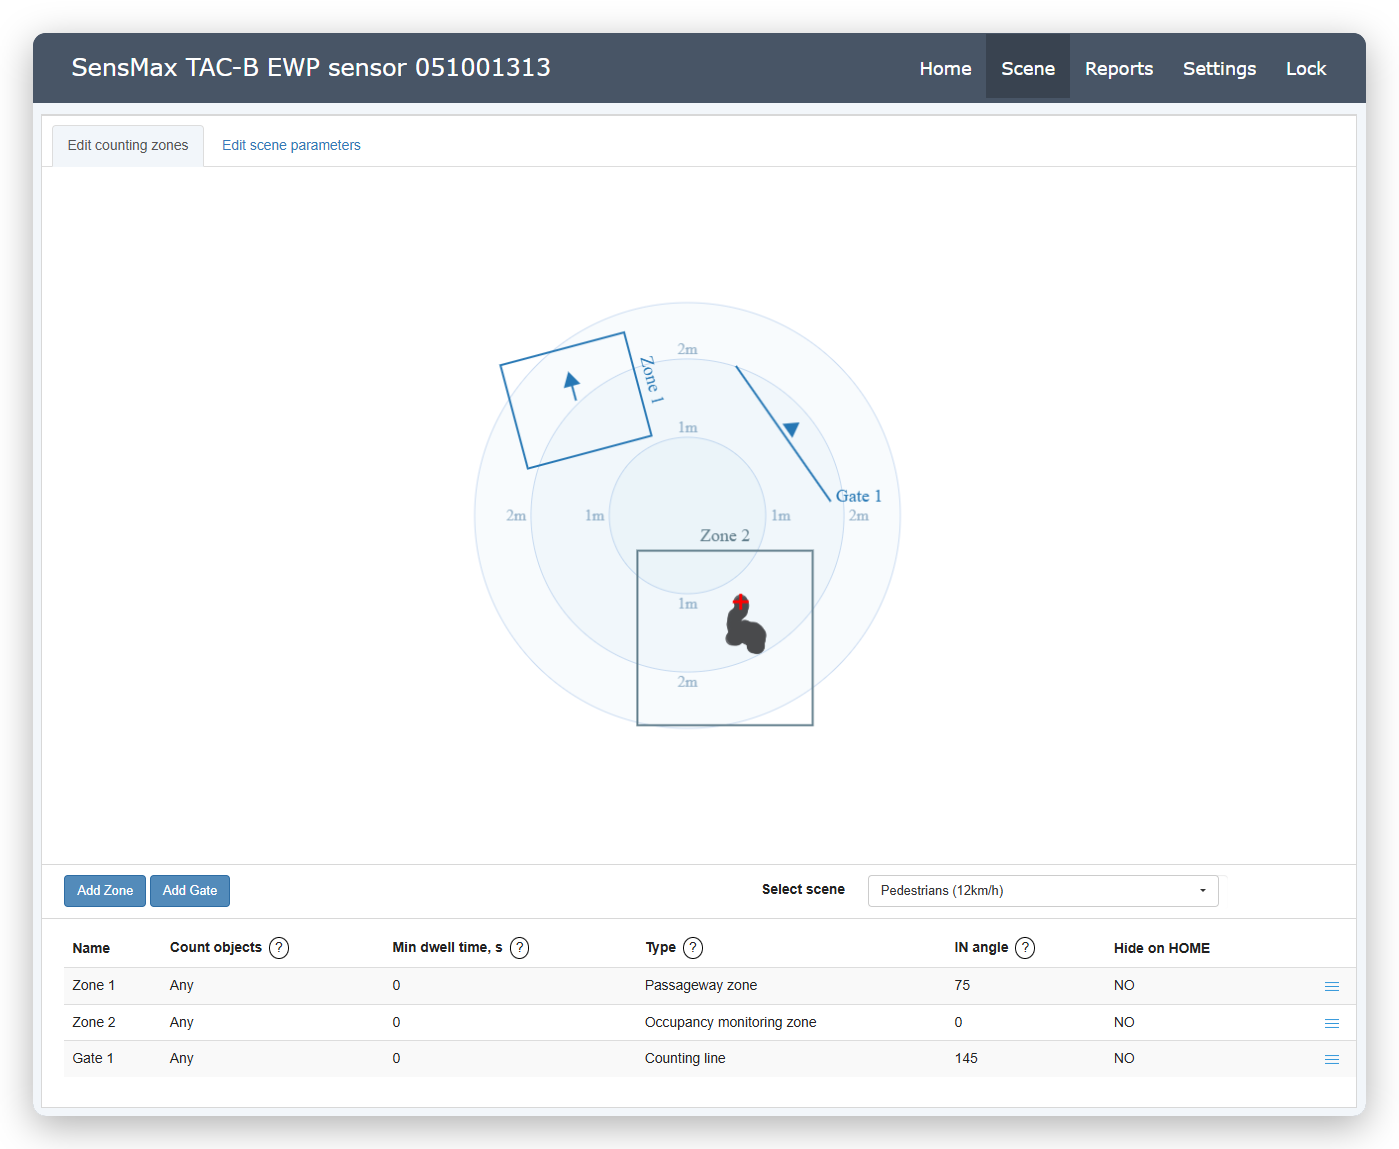This screenshot has width=1399, height=1149.
Task: Click Lock in the top navigation
Action: 1306,68
